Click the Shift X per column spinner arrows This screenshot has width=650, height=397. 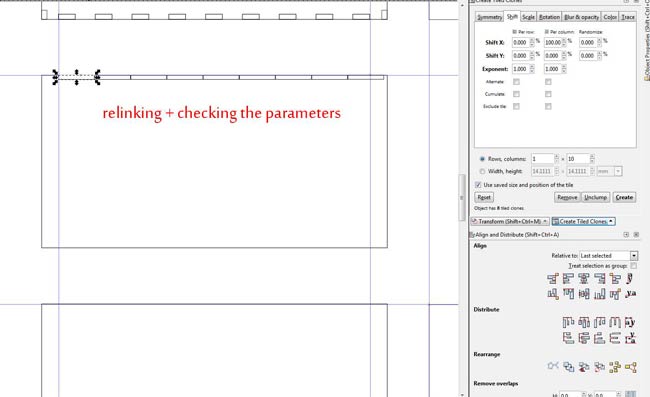tap(564, 42)
